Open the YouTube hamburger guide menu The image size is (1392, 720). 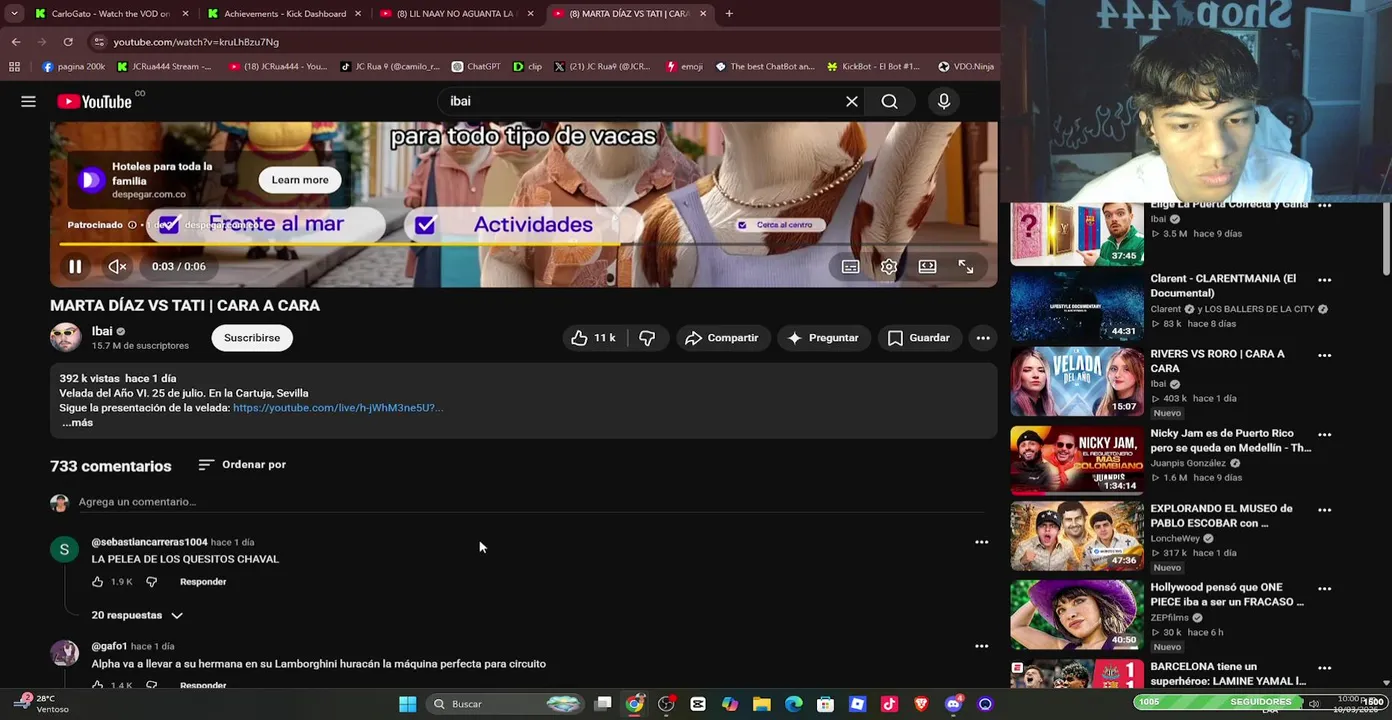(x=28, y=101)
